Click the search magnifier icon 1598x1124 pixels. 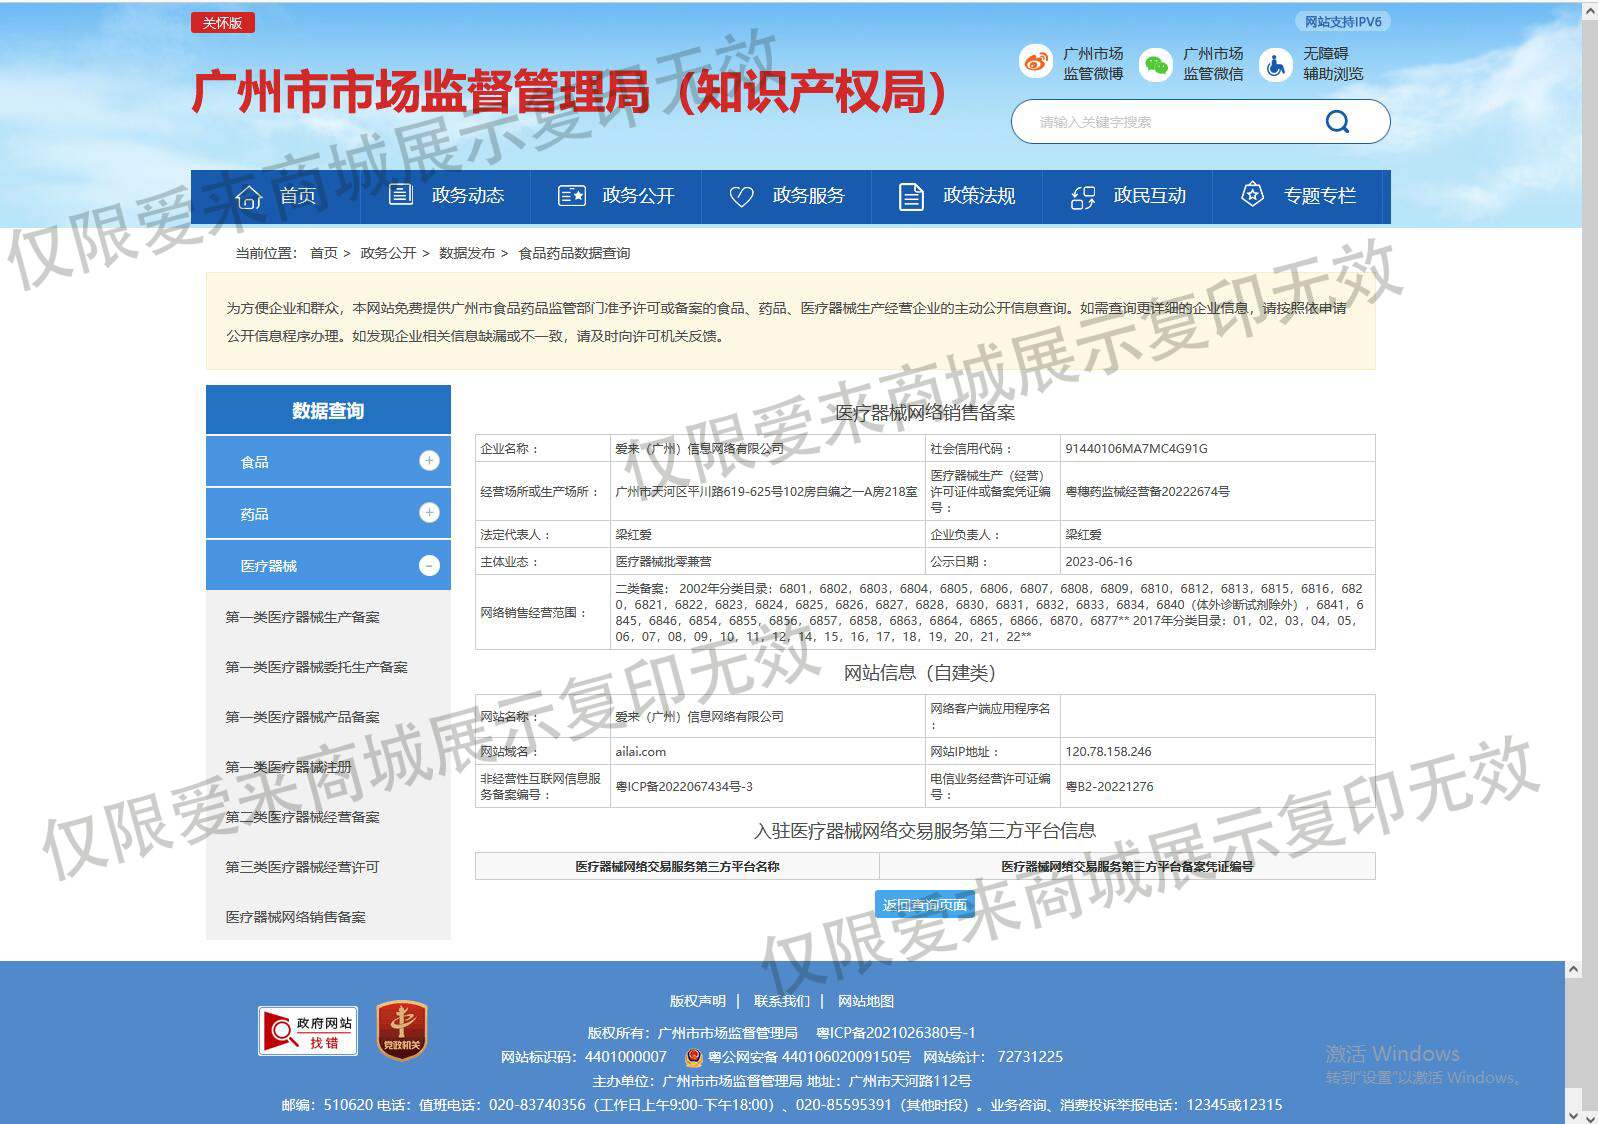point(1337,122)
